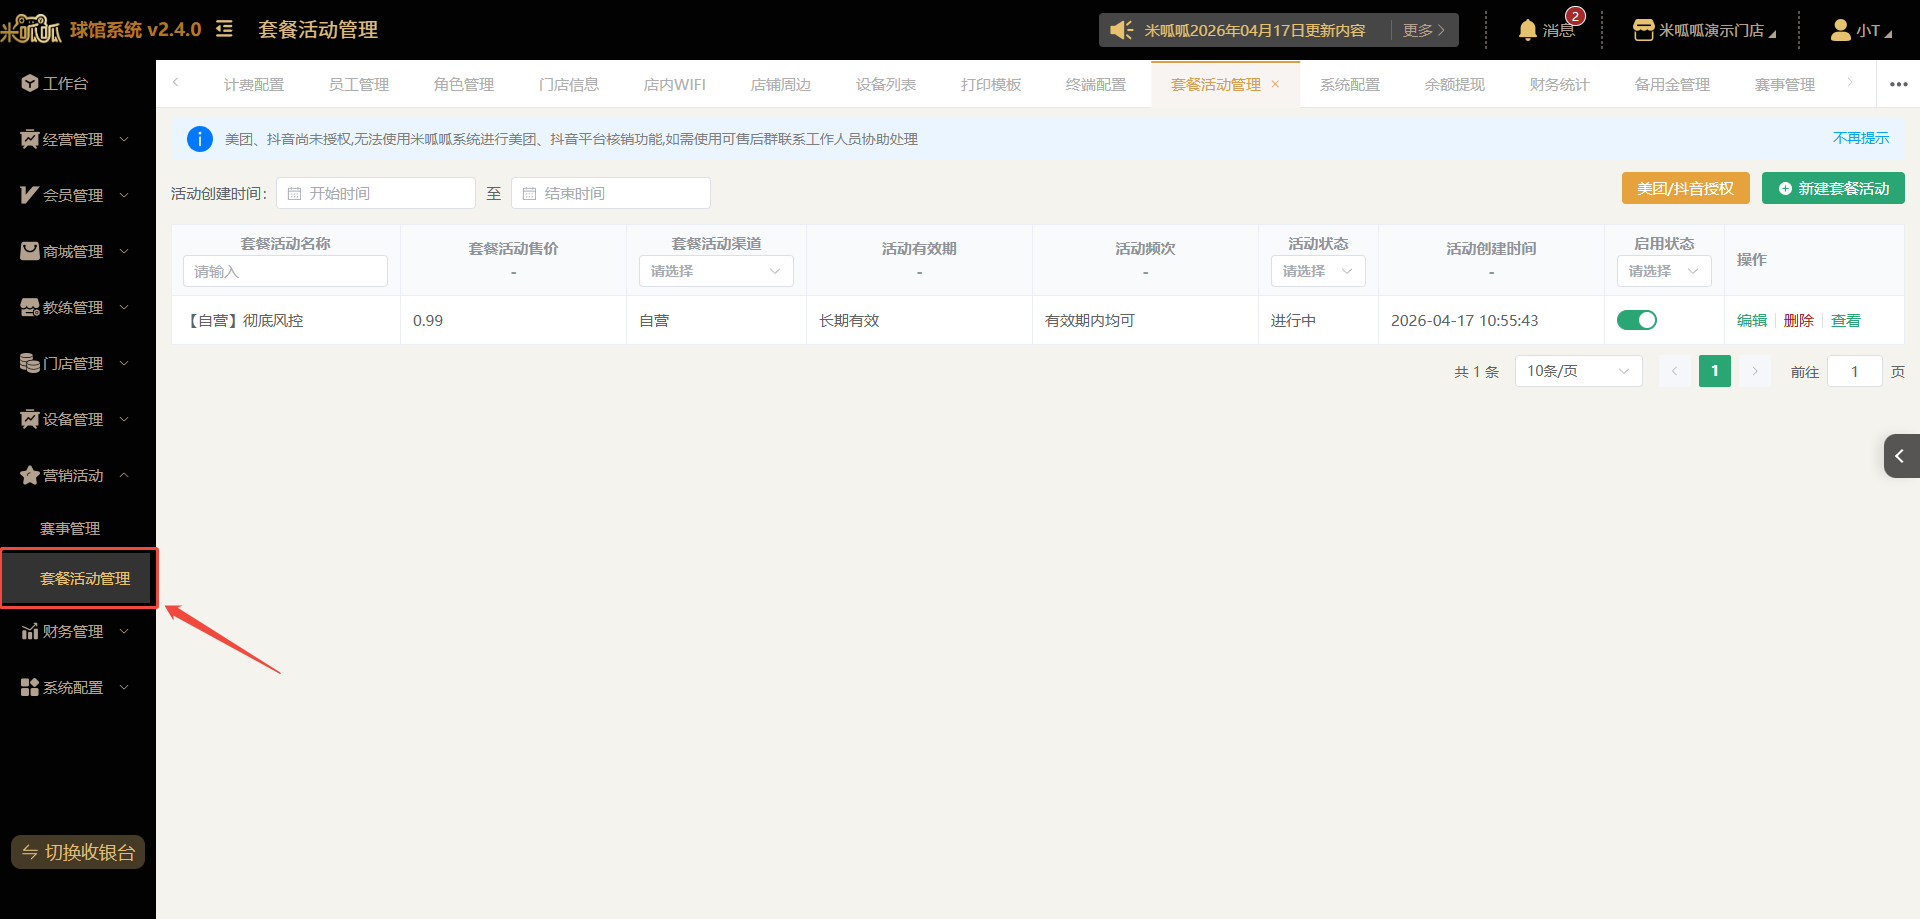The image size is (1920, 919).
Task: Open the 10条/页 page size dropdown
Action: (1579, 371)
